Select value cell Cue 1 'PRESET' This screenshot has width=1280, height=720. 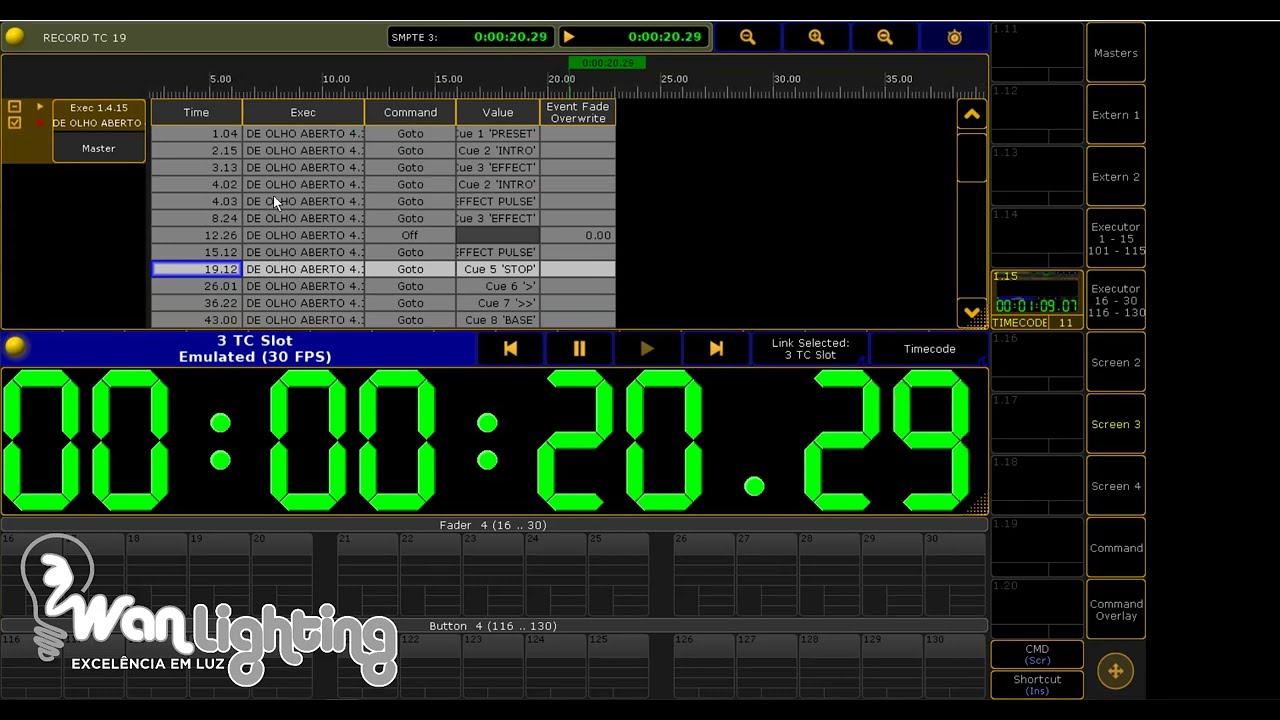[x=498, y=133]
